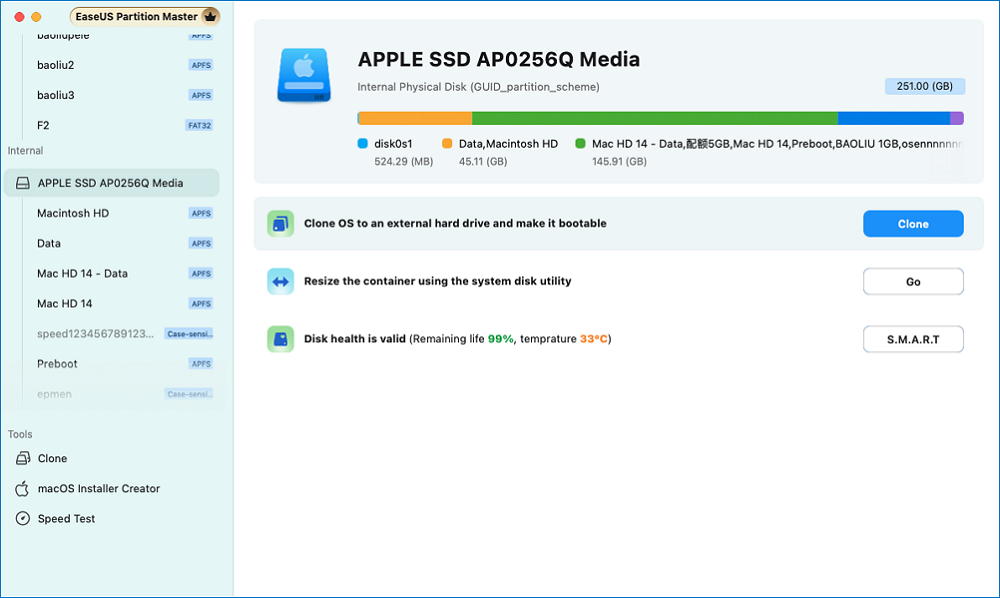The image size is (1000, 598).
Task: Click "Resize the container using the system disk utility"
Action: pos(438,281)
